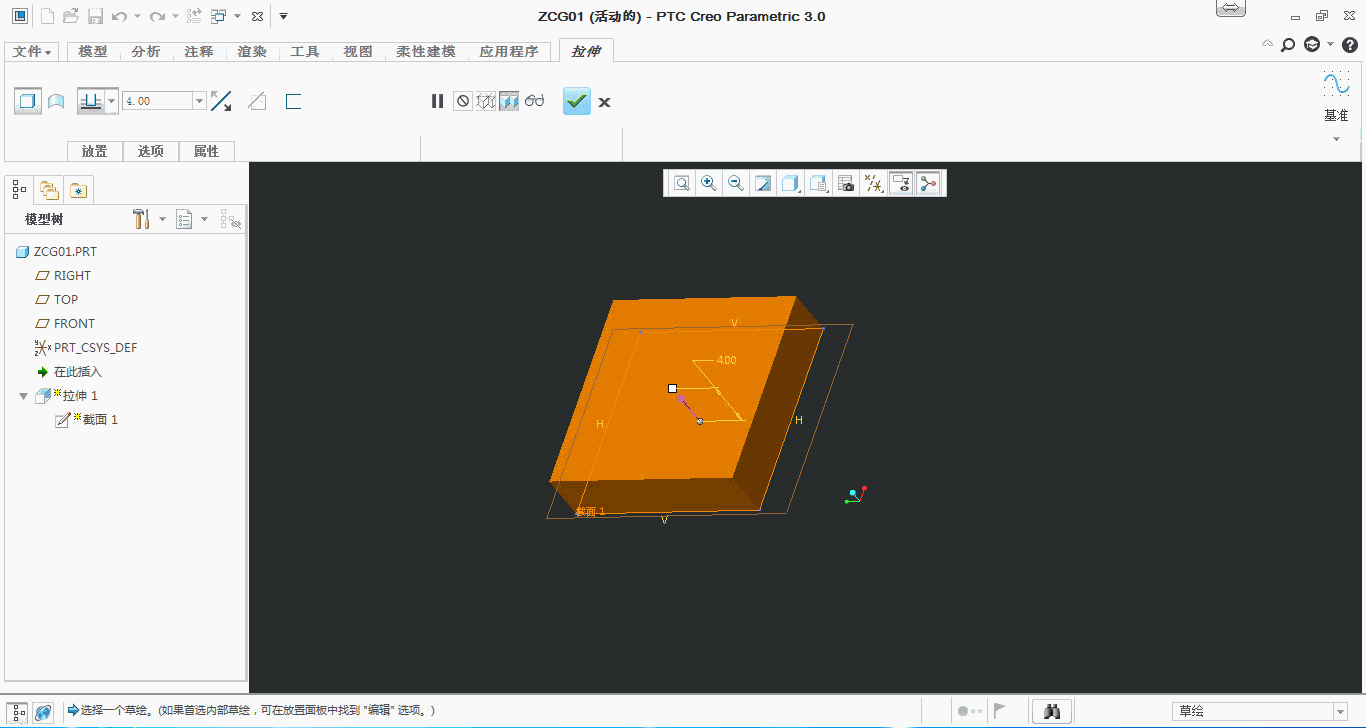Screen dimensions: 1366x728
Task: Click the close window icon in quick access
Action: (x=257, y=16)
